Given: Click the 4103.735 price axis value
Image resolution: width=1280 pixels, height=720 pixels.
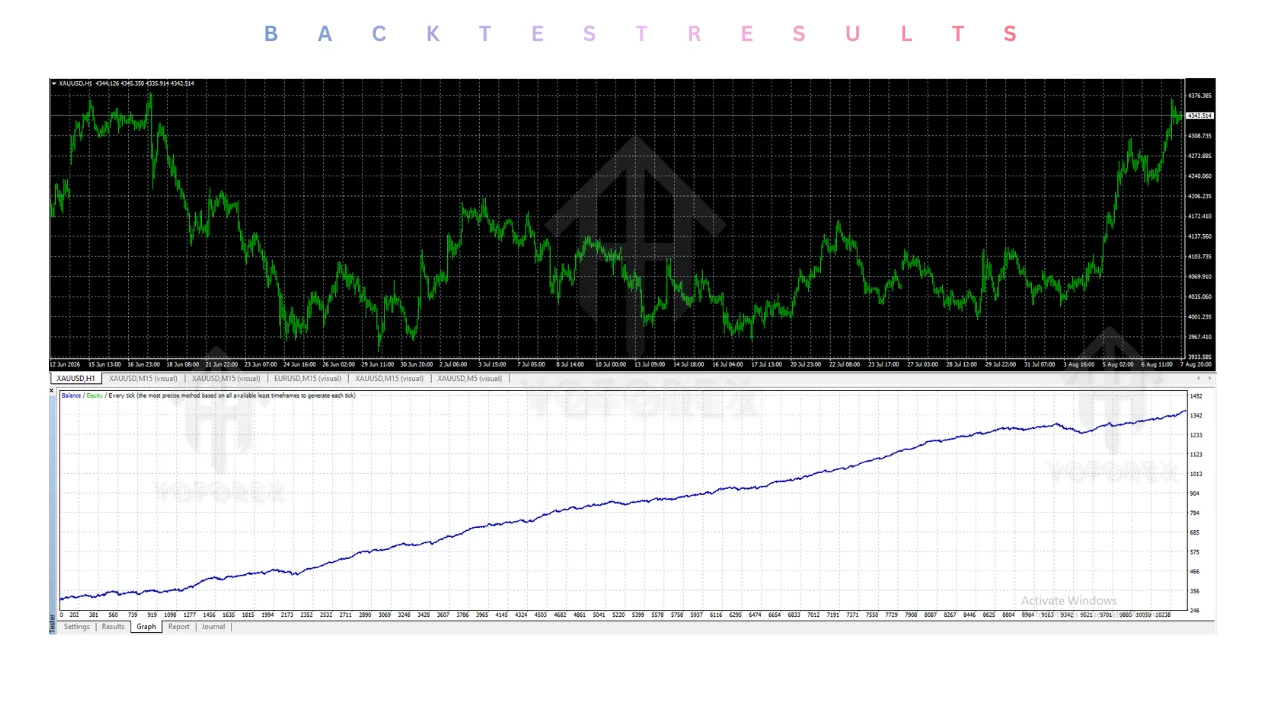Looking at the screenshot, I should 1200,257.
